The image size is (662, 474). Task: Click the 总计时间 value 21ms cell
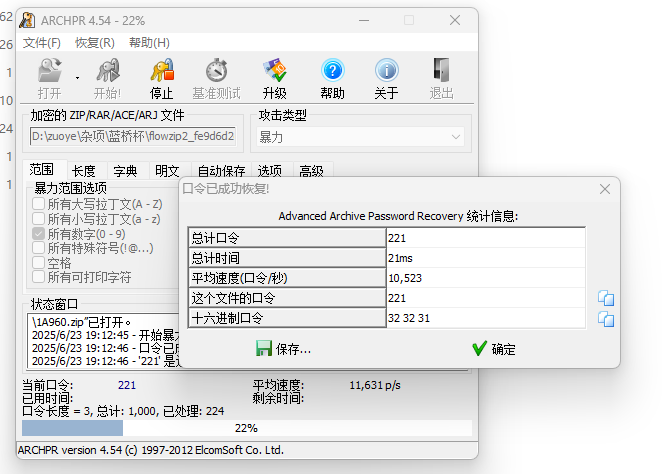point(486,258)
